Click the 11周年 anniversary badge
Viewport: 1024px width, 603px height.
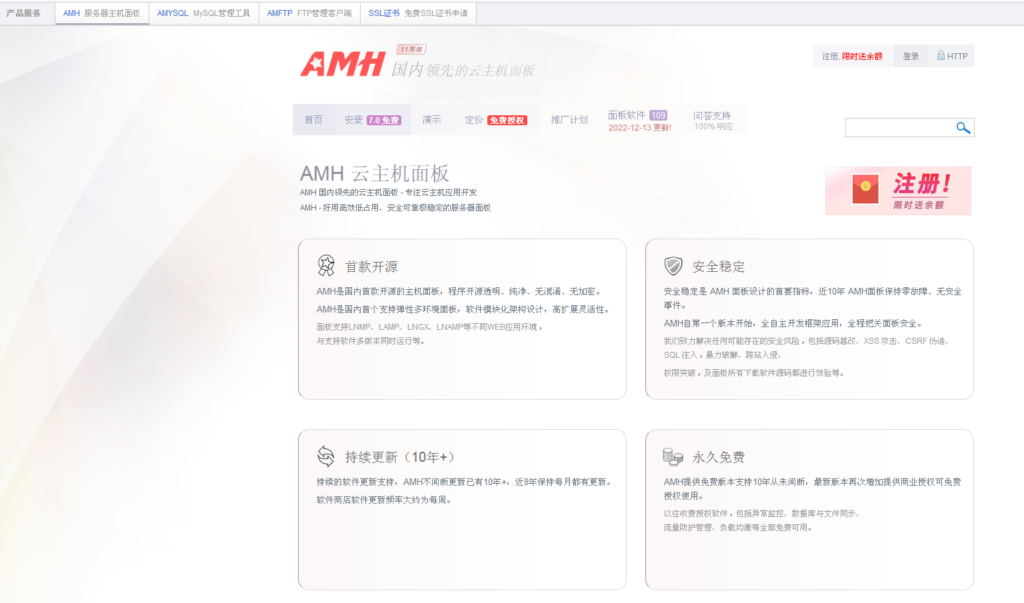pyautogui.click(x=411, y=49)
